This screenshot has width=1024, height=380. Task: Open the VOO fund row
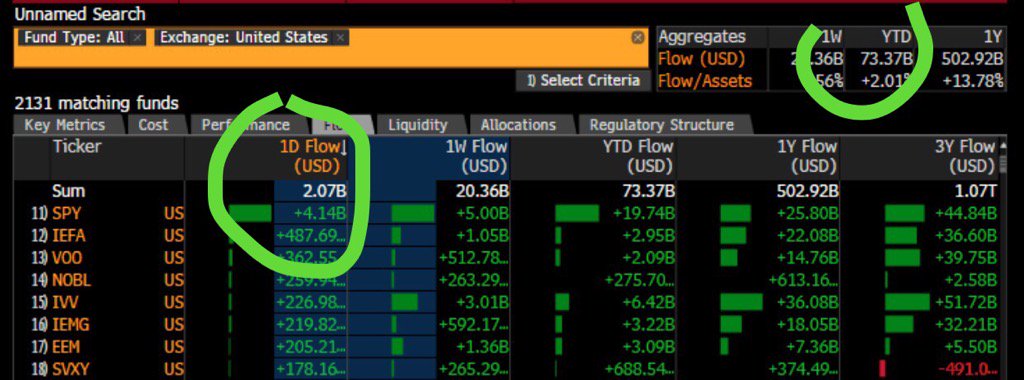507,258
